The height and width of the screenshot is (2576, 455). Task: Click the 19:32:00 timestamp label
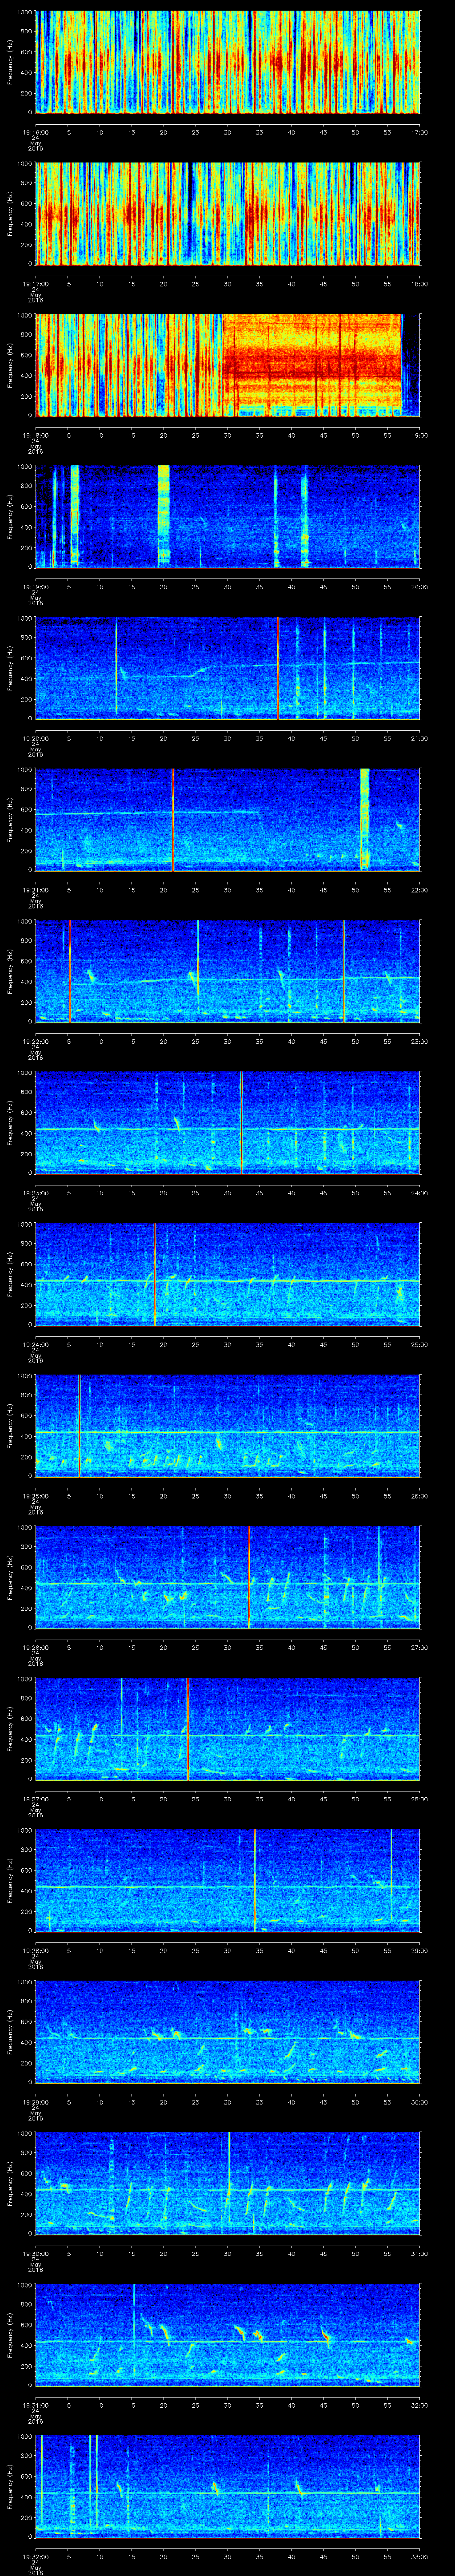click(x=35, y=2557)
